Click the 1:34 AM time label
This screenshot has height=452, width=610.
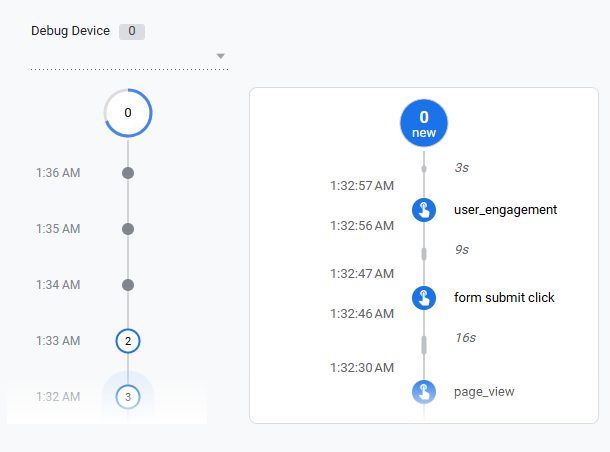click(x=58, y=285)
